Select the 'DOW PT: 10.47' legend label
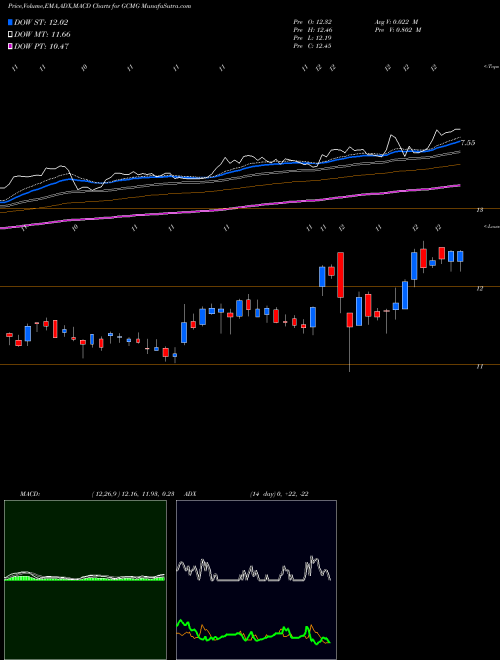The height and width of the screenshot is (660, 500). [x=41, y=46]
